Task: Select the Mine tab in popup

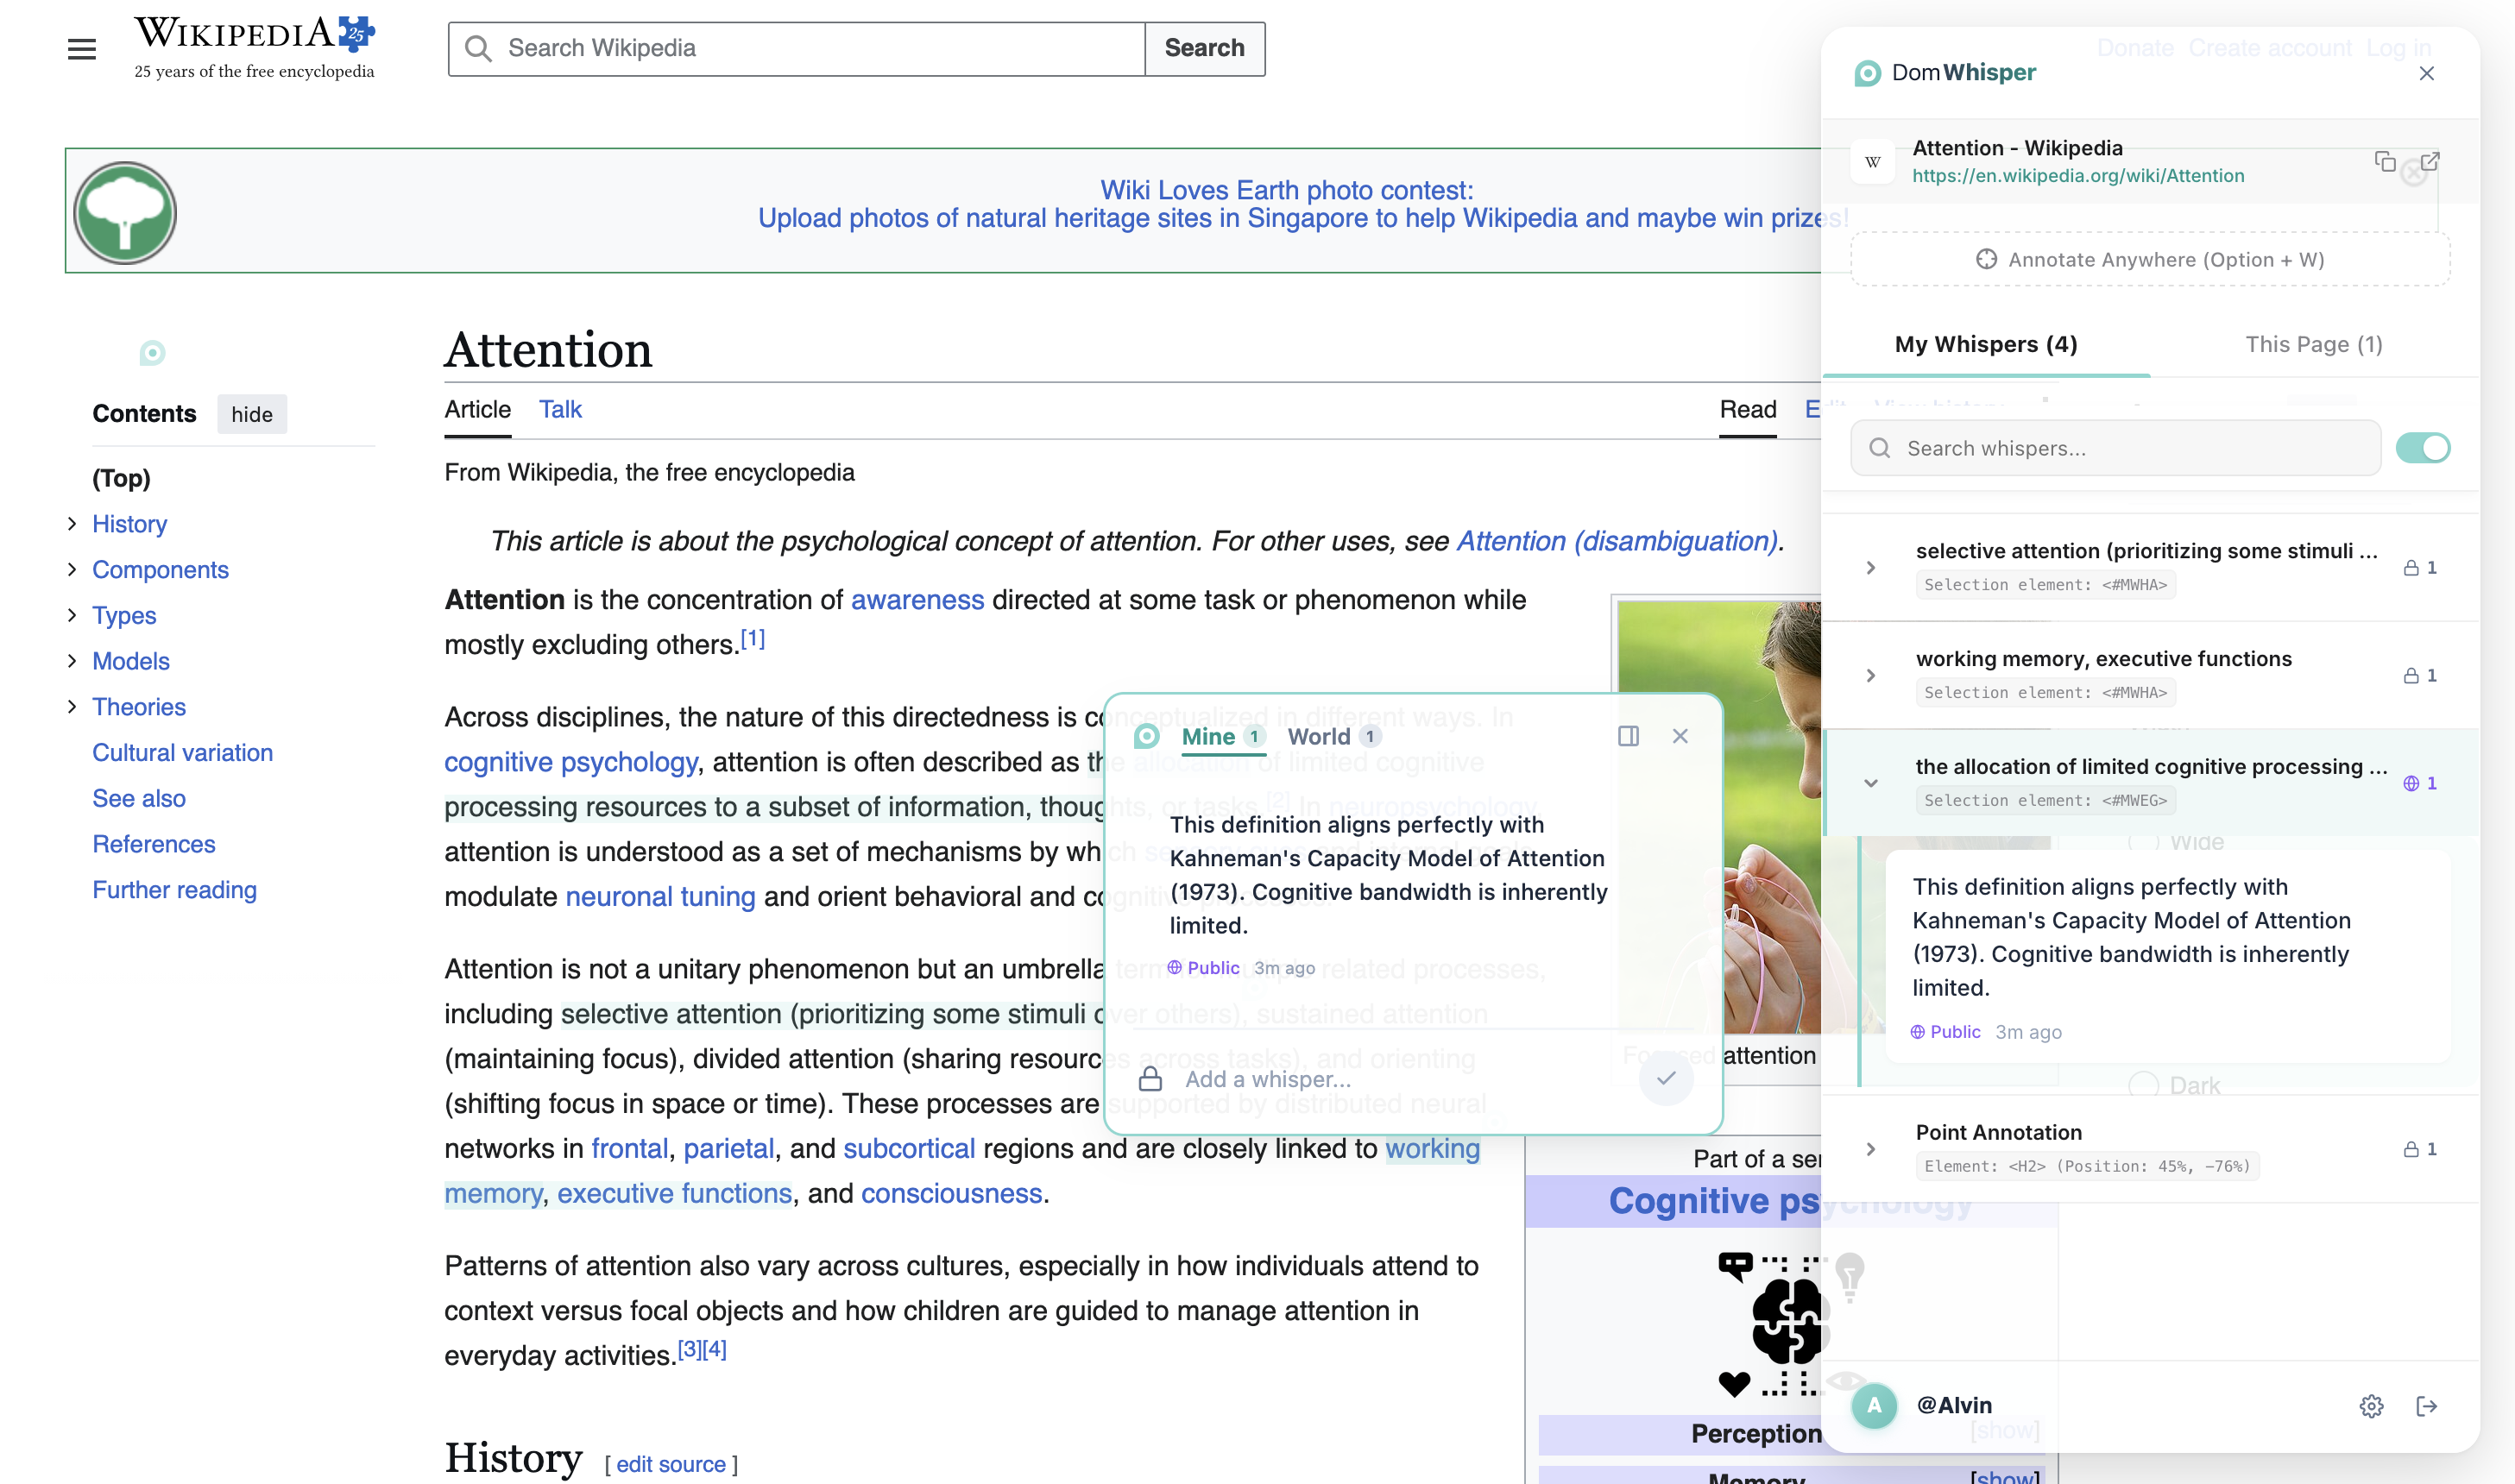Action: click(1223, 737)
